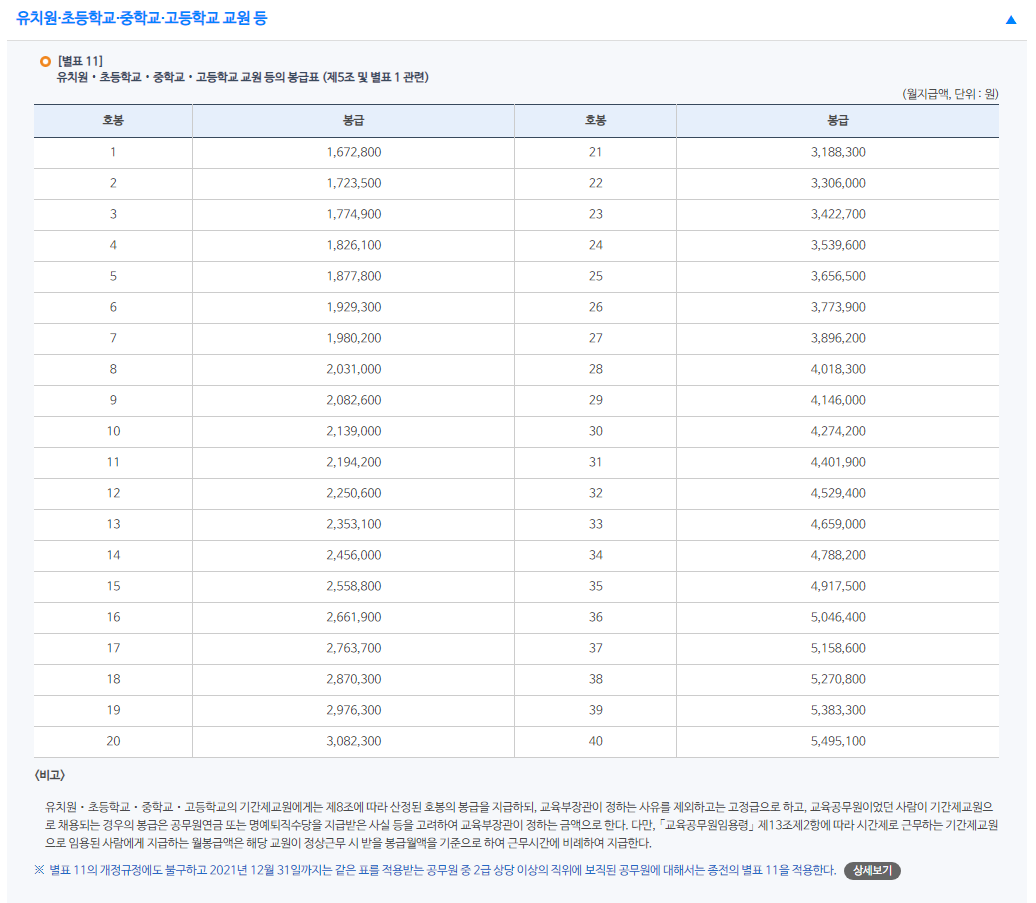1036x903 pixels.
Task: Select the salary value 2,870,300
Action: click(353, 680)
